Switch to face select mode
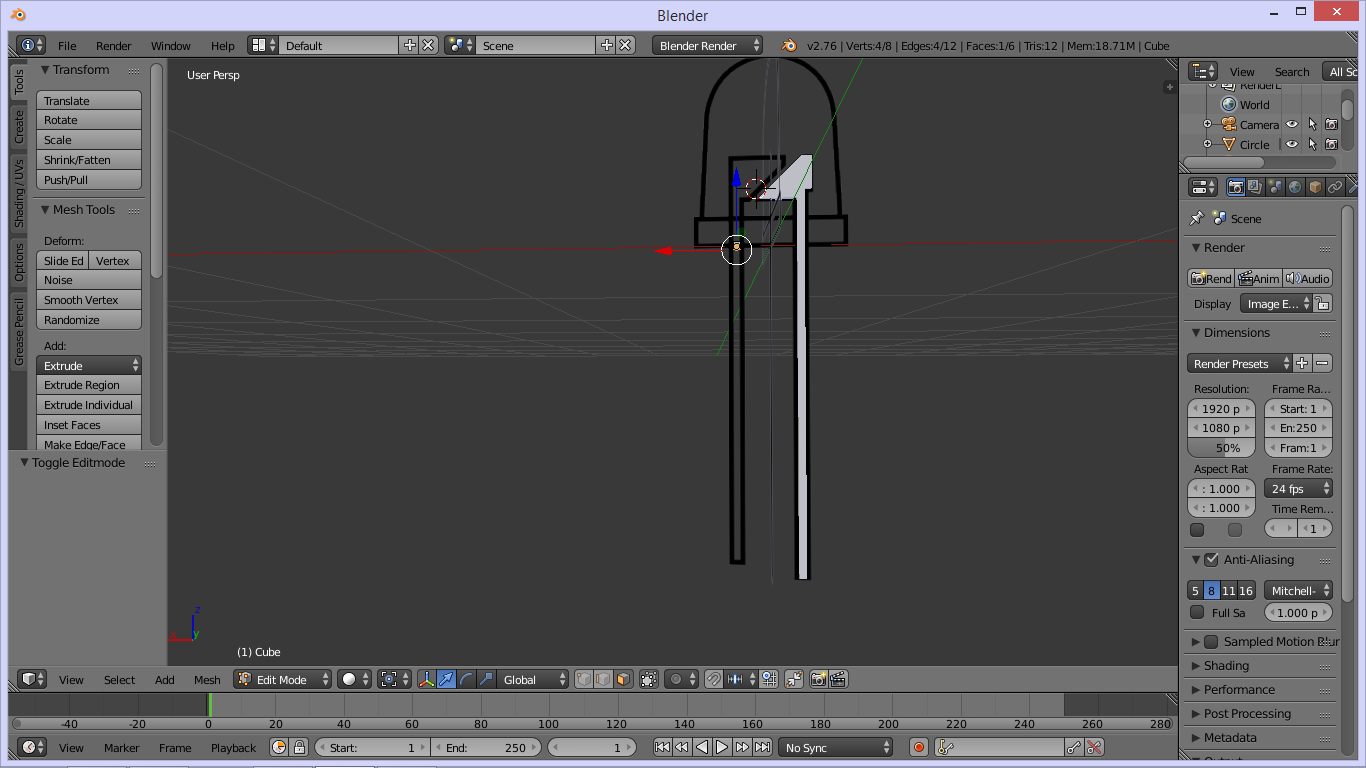 623,679
